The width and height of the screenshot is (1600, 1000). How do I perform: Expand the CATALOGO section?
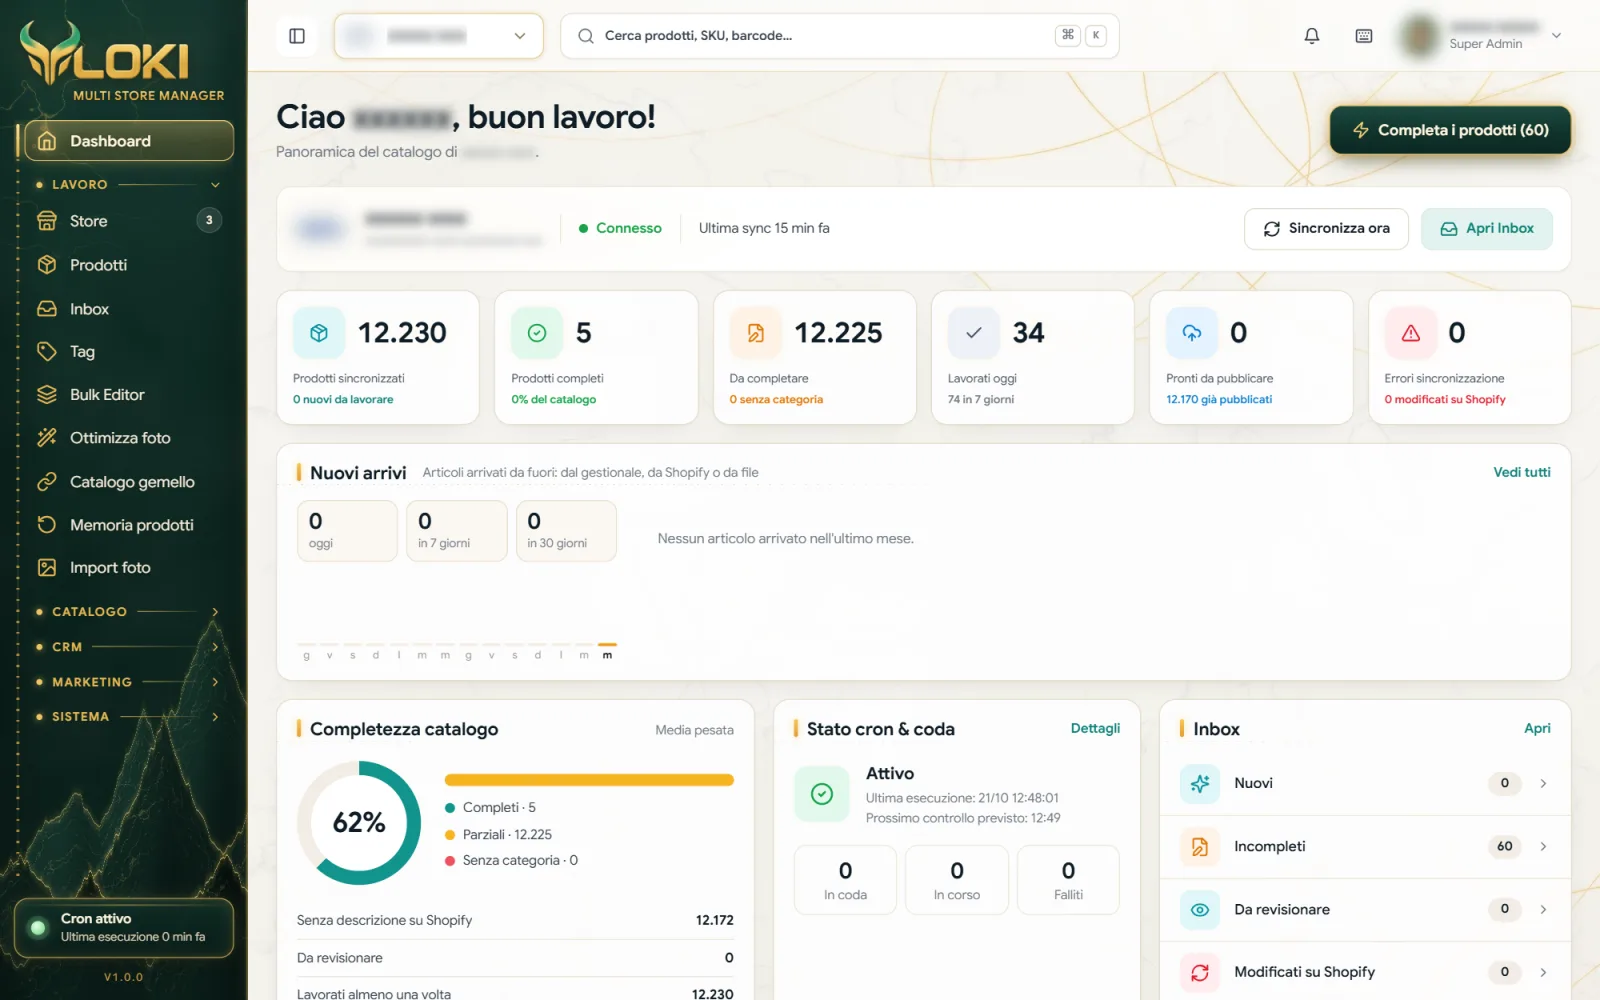pos(129,612)
